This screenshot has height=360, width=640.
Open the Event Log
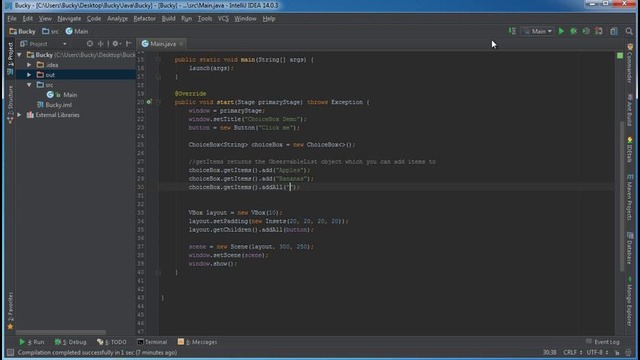tap(603, 342)
